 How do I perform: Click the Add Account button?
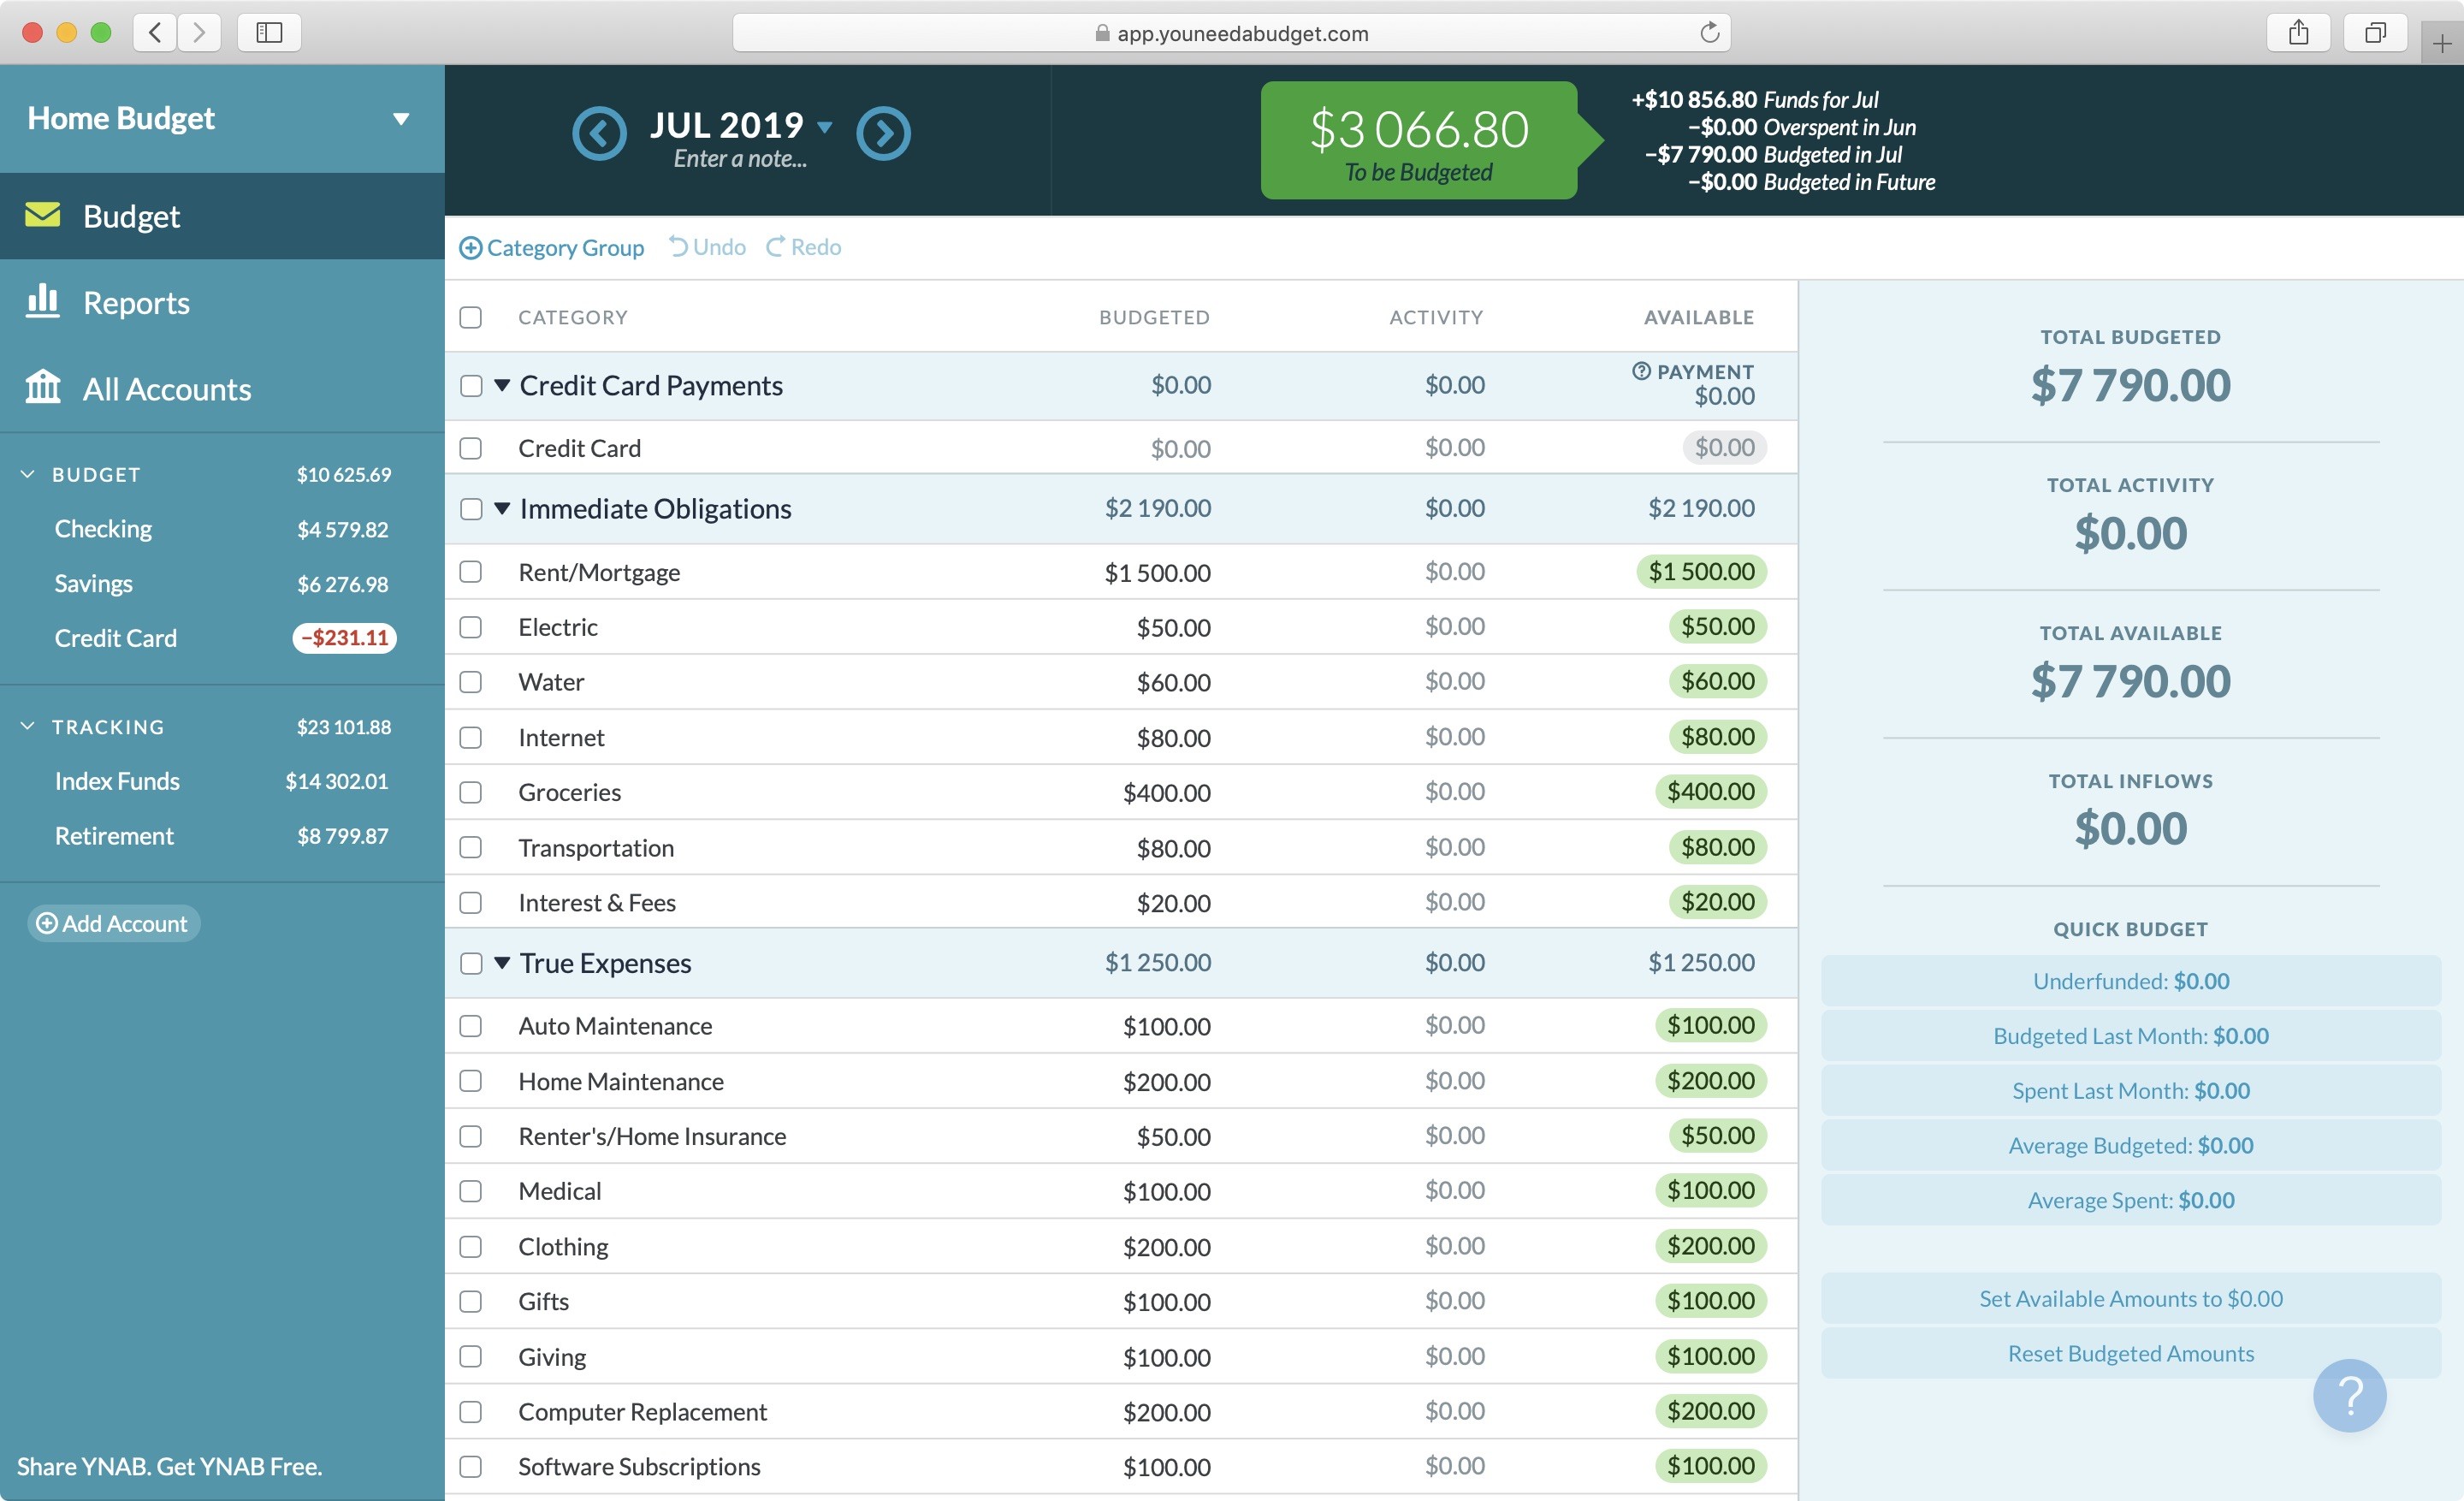(116, 922)
